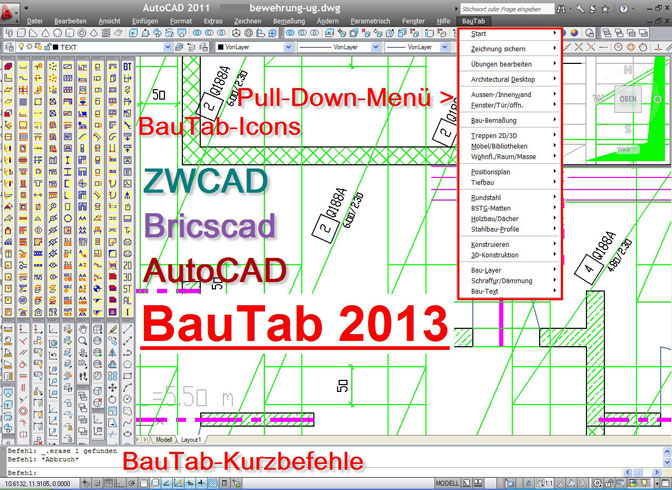The image size is (672, 490).
Task: Open the lineweight VonLayer dropdown
Action: [x=445, y=47]
